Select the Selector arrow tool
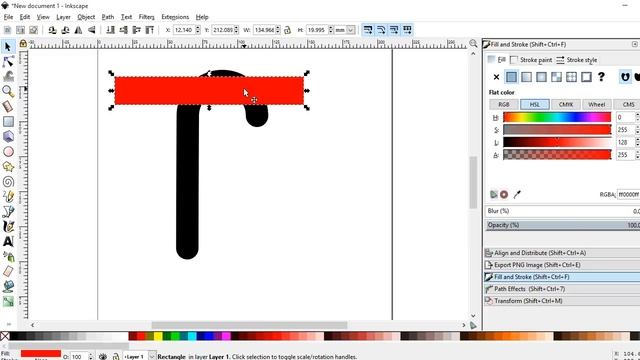 coord(8,47)
